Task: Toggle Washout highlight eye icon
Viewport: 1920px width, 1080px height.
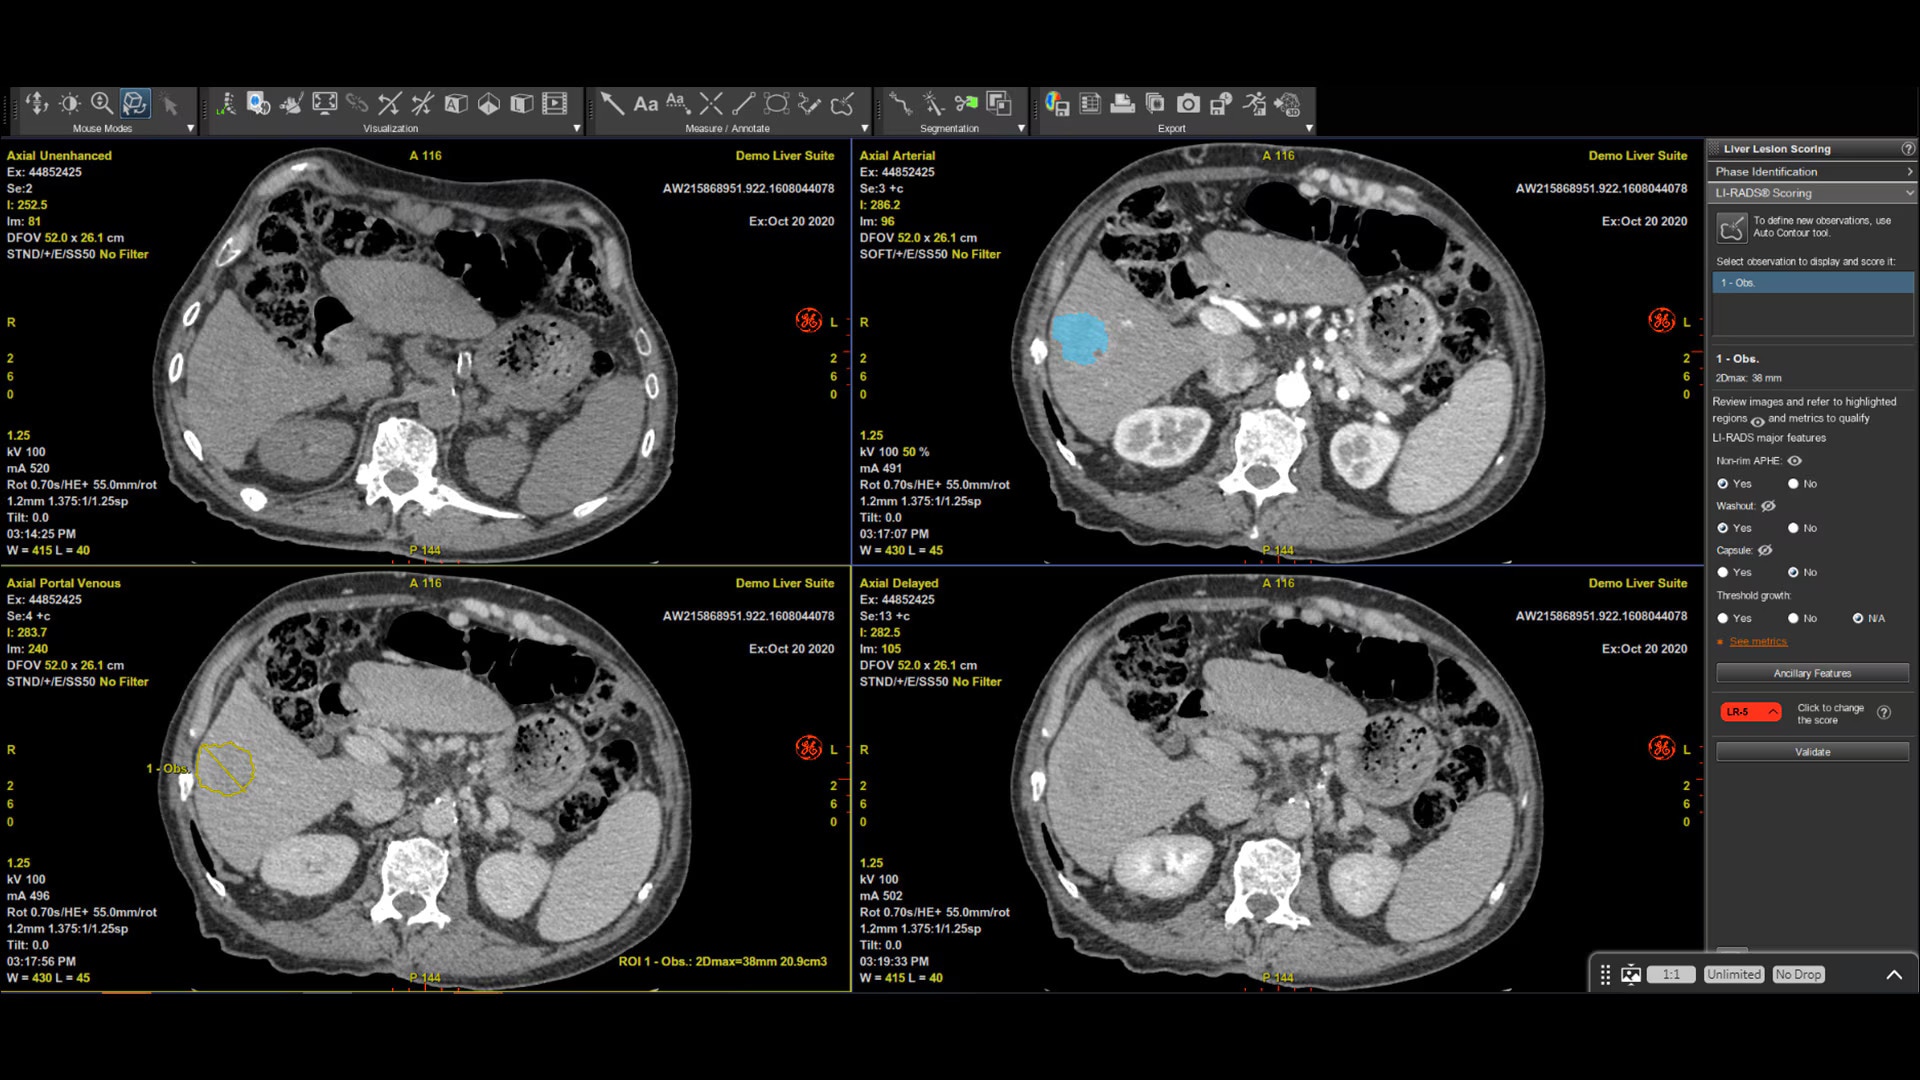Action: (1768, 506)
